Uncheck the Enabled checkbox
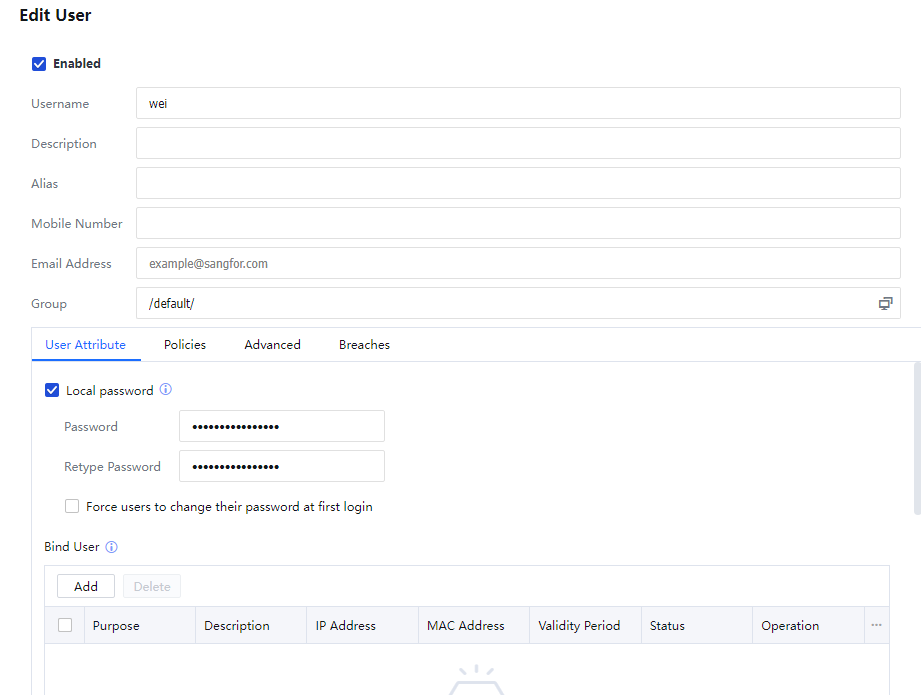The image size is (921, 695). point(39,64)
